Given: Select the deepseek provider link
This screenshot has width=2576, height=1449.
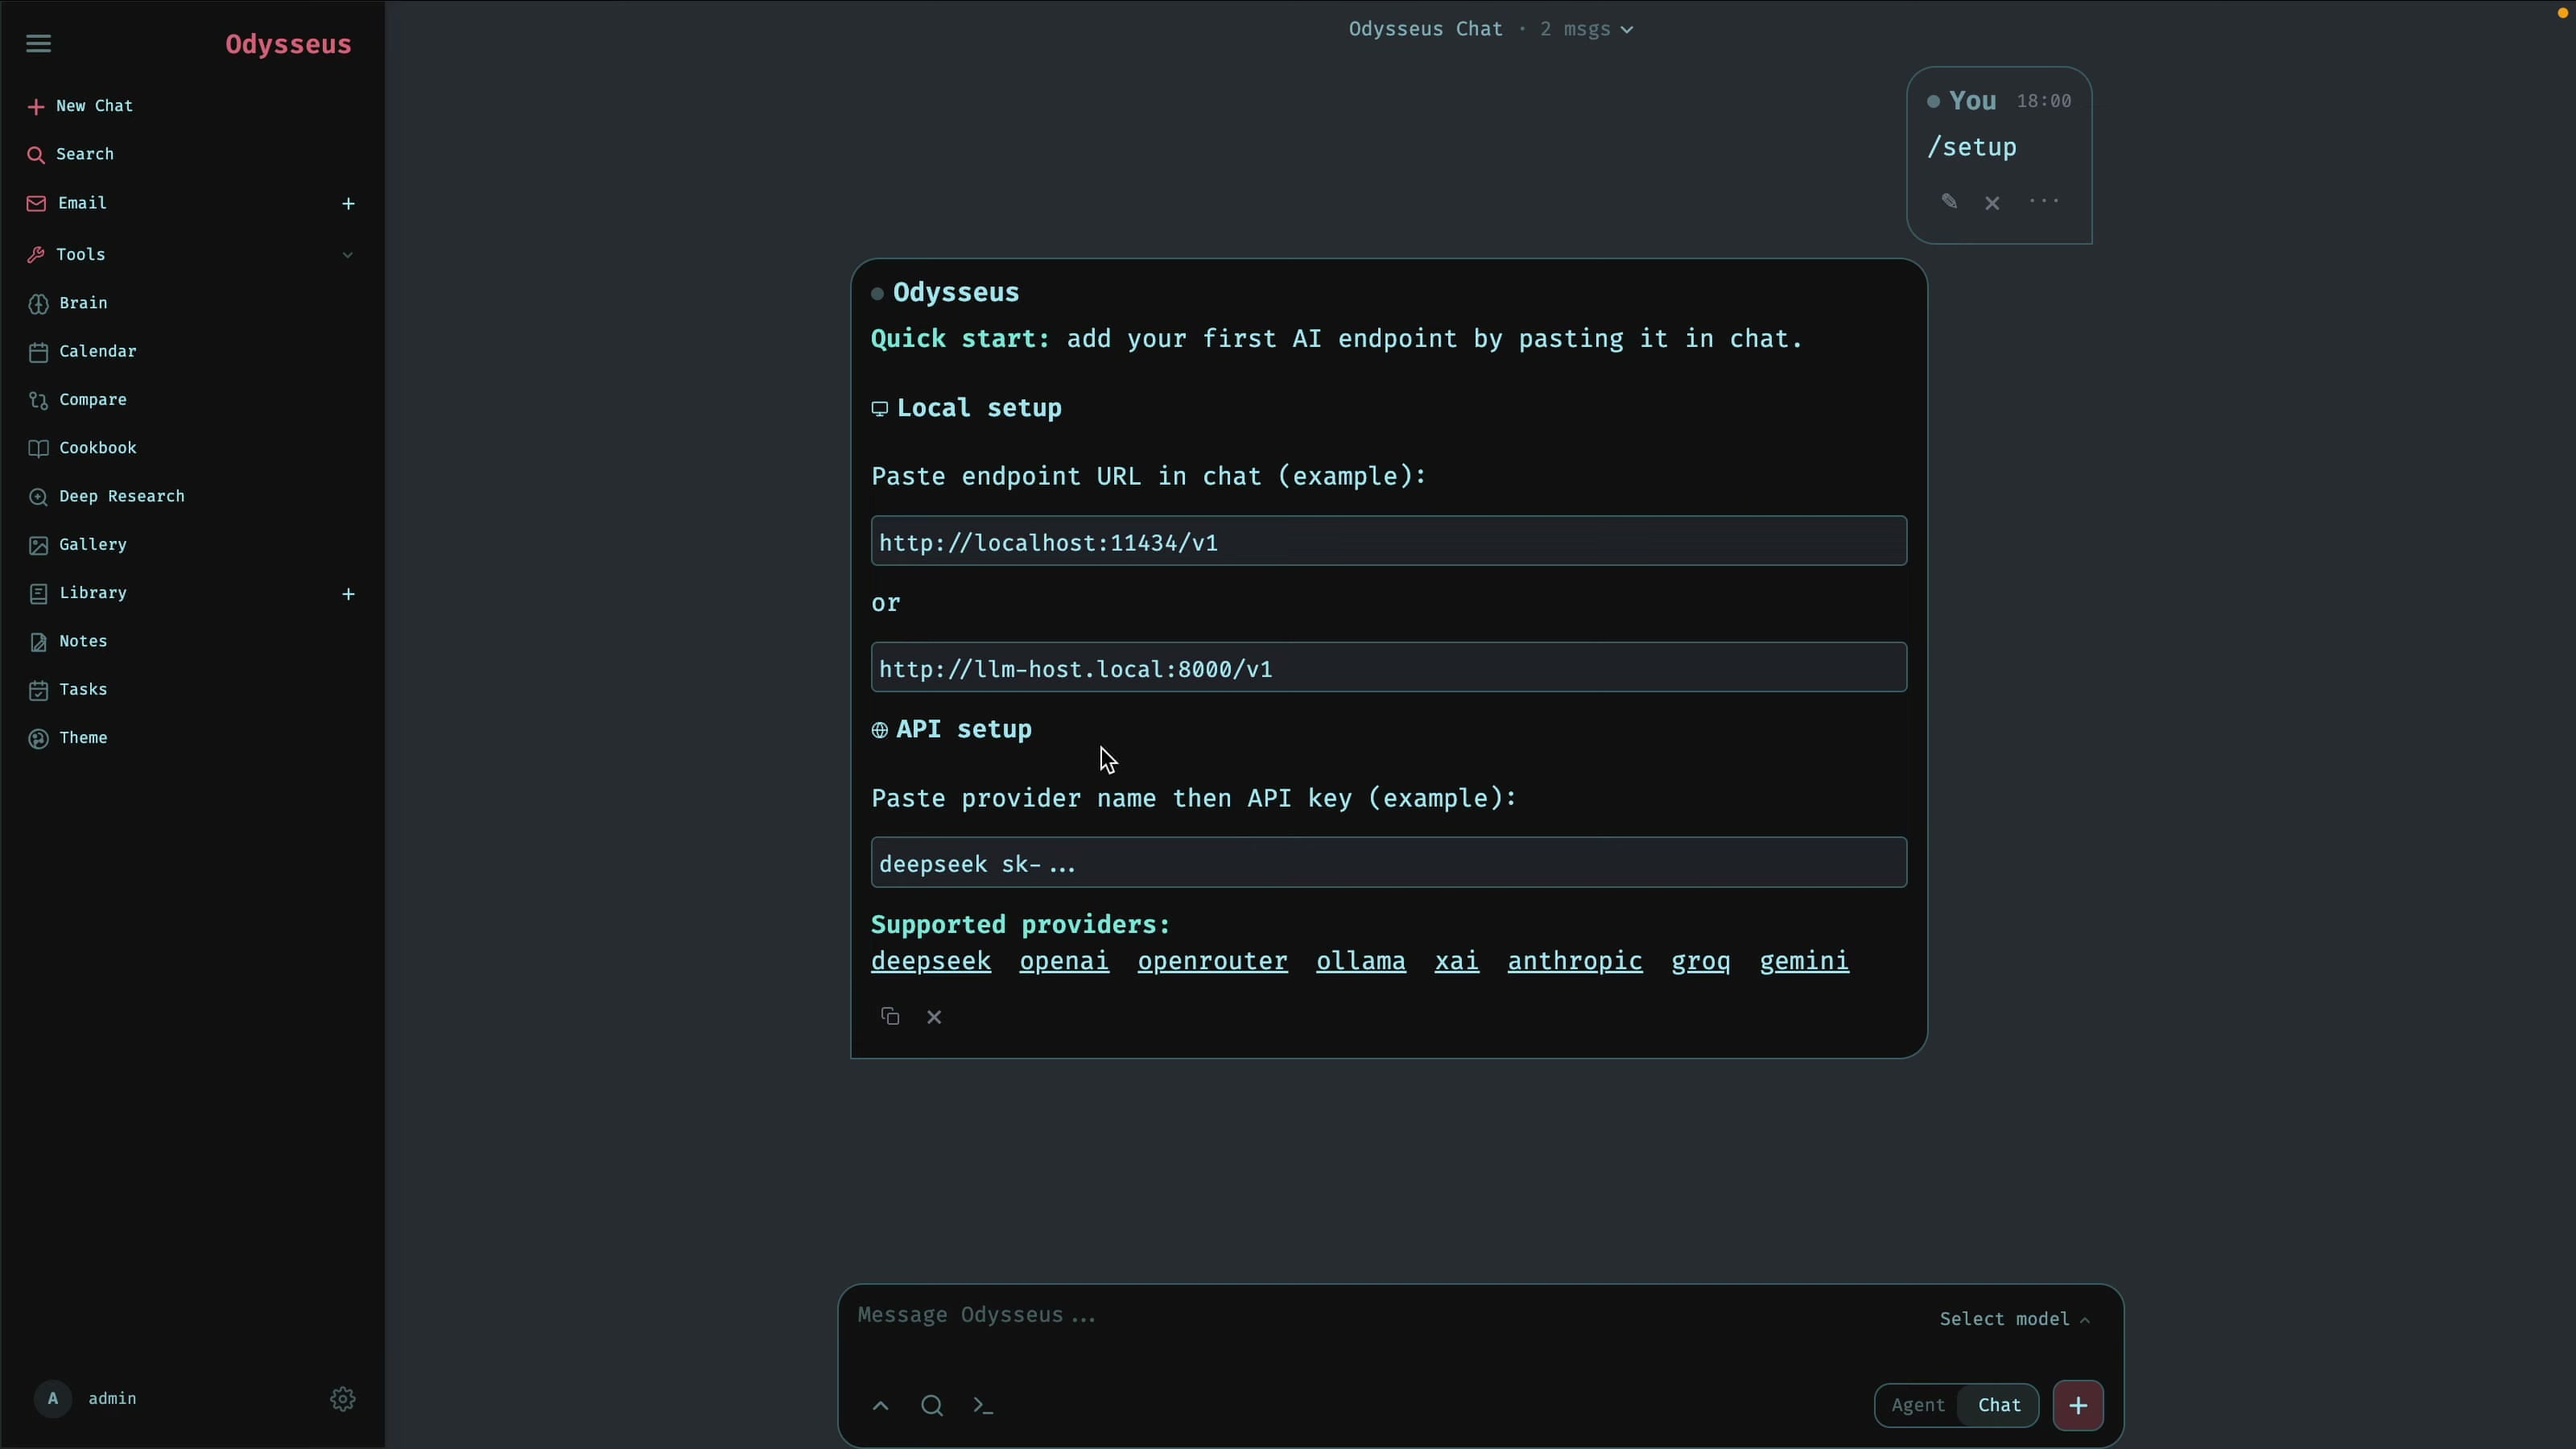Looking at the screenshot, I should [931, 961].
